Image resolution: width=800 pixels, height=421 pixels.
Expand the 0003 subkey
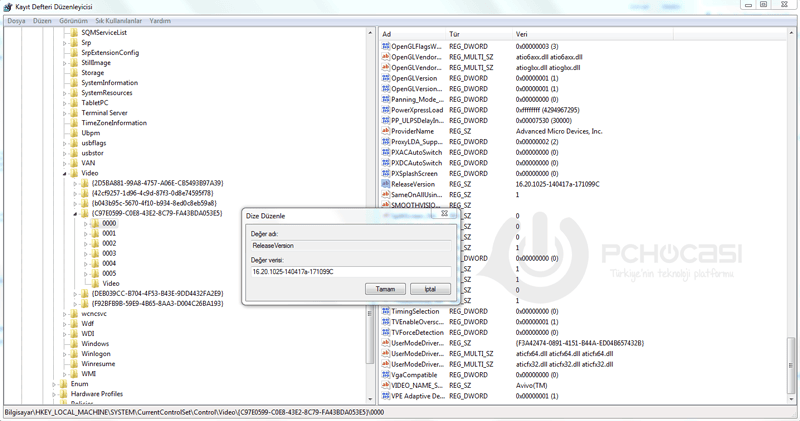[86, 254]
